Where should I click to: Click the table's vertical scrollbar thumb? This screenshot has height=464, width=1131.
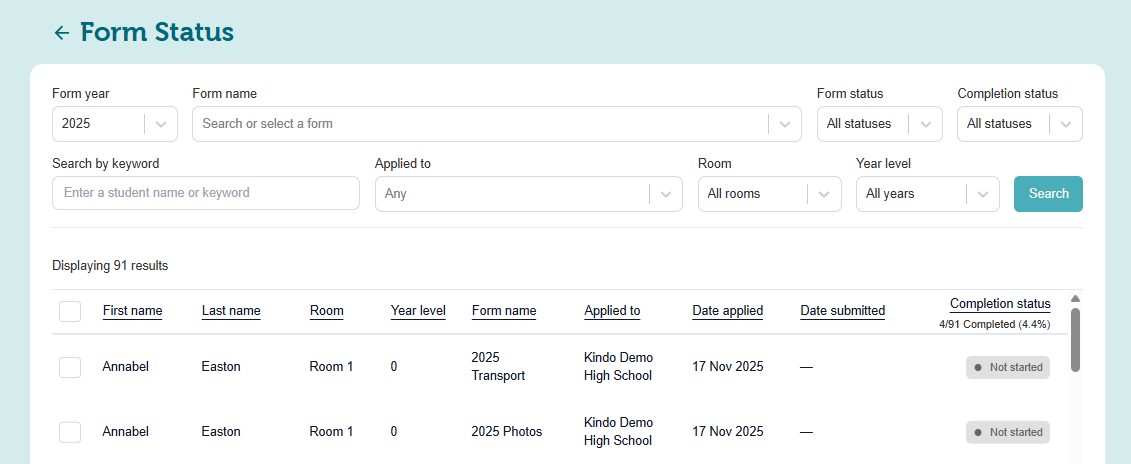click(x=1075, y=340)
